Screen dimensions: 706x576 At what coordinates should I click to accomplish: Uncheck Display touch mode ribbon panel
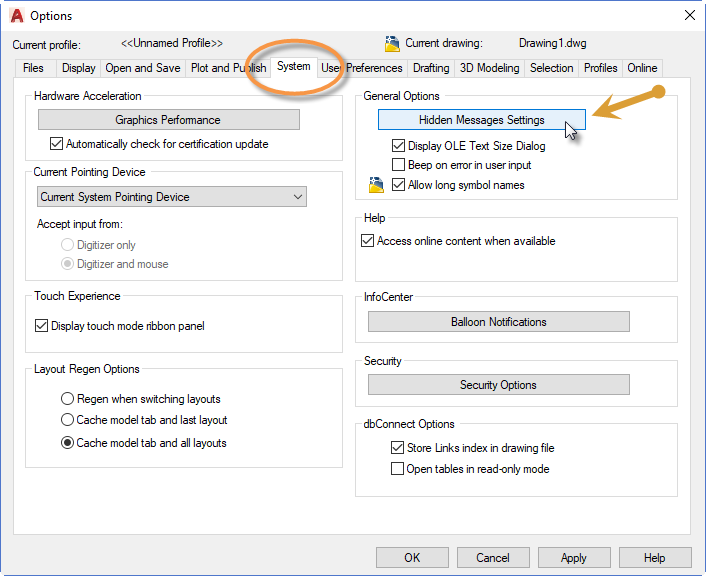[42, 325]
